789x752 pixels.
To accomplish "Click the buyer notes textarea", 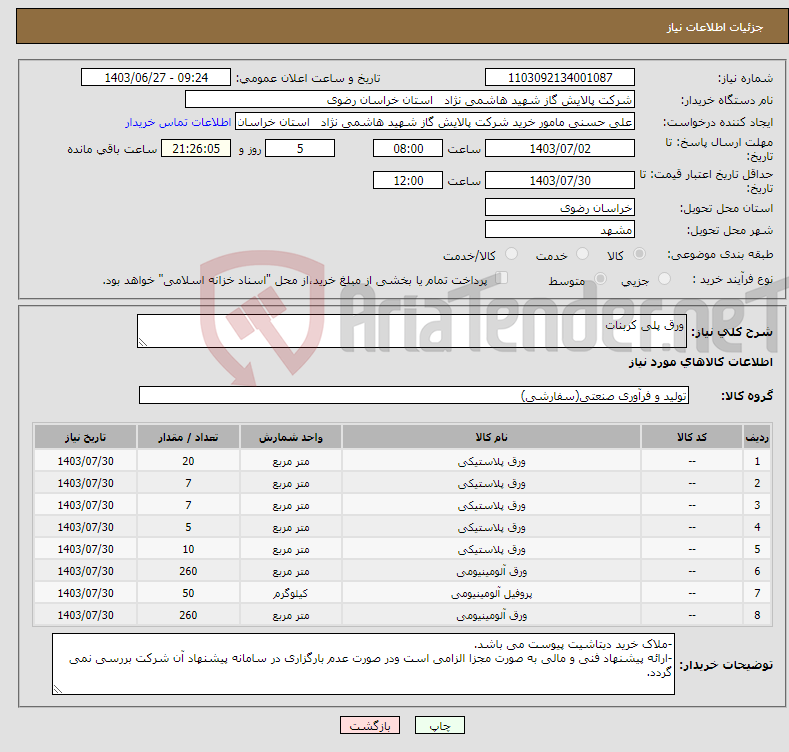I will pos(363,664).
